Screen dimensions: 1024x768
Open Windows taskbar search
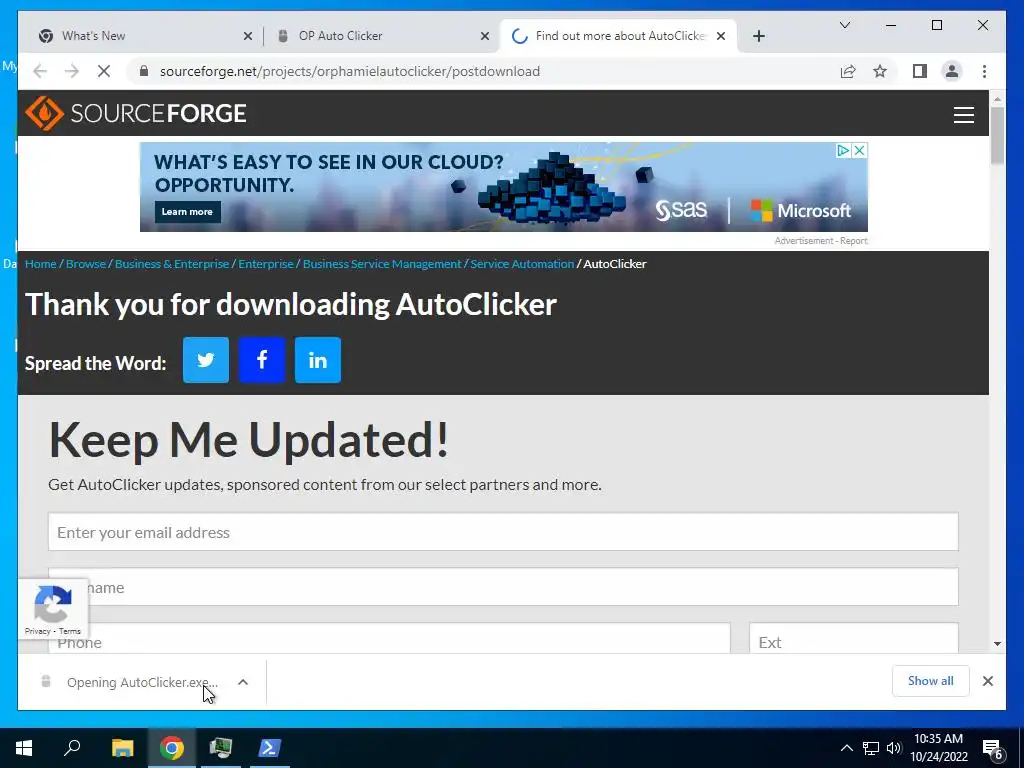tap(72, 748)
